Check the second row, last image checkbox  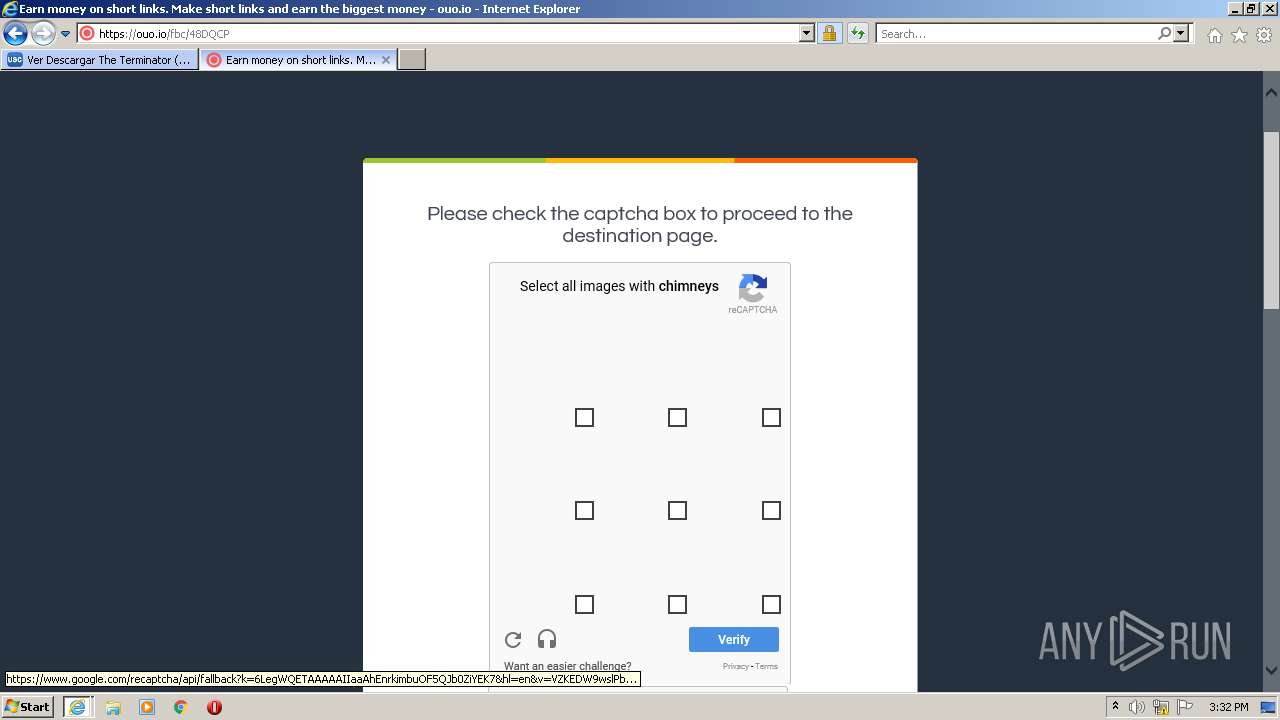click(771, 510)
